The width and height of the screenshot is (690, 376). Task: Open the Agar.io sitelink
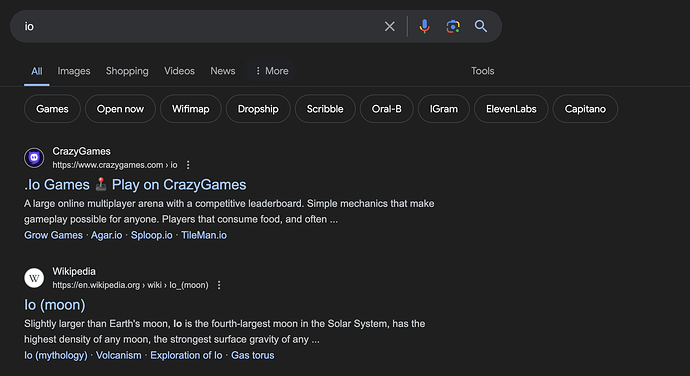point(106,235)
